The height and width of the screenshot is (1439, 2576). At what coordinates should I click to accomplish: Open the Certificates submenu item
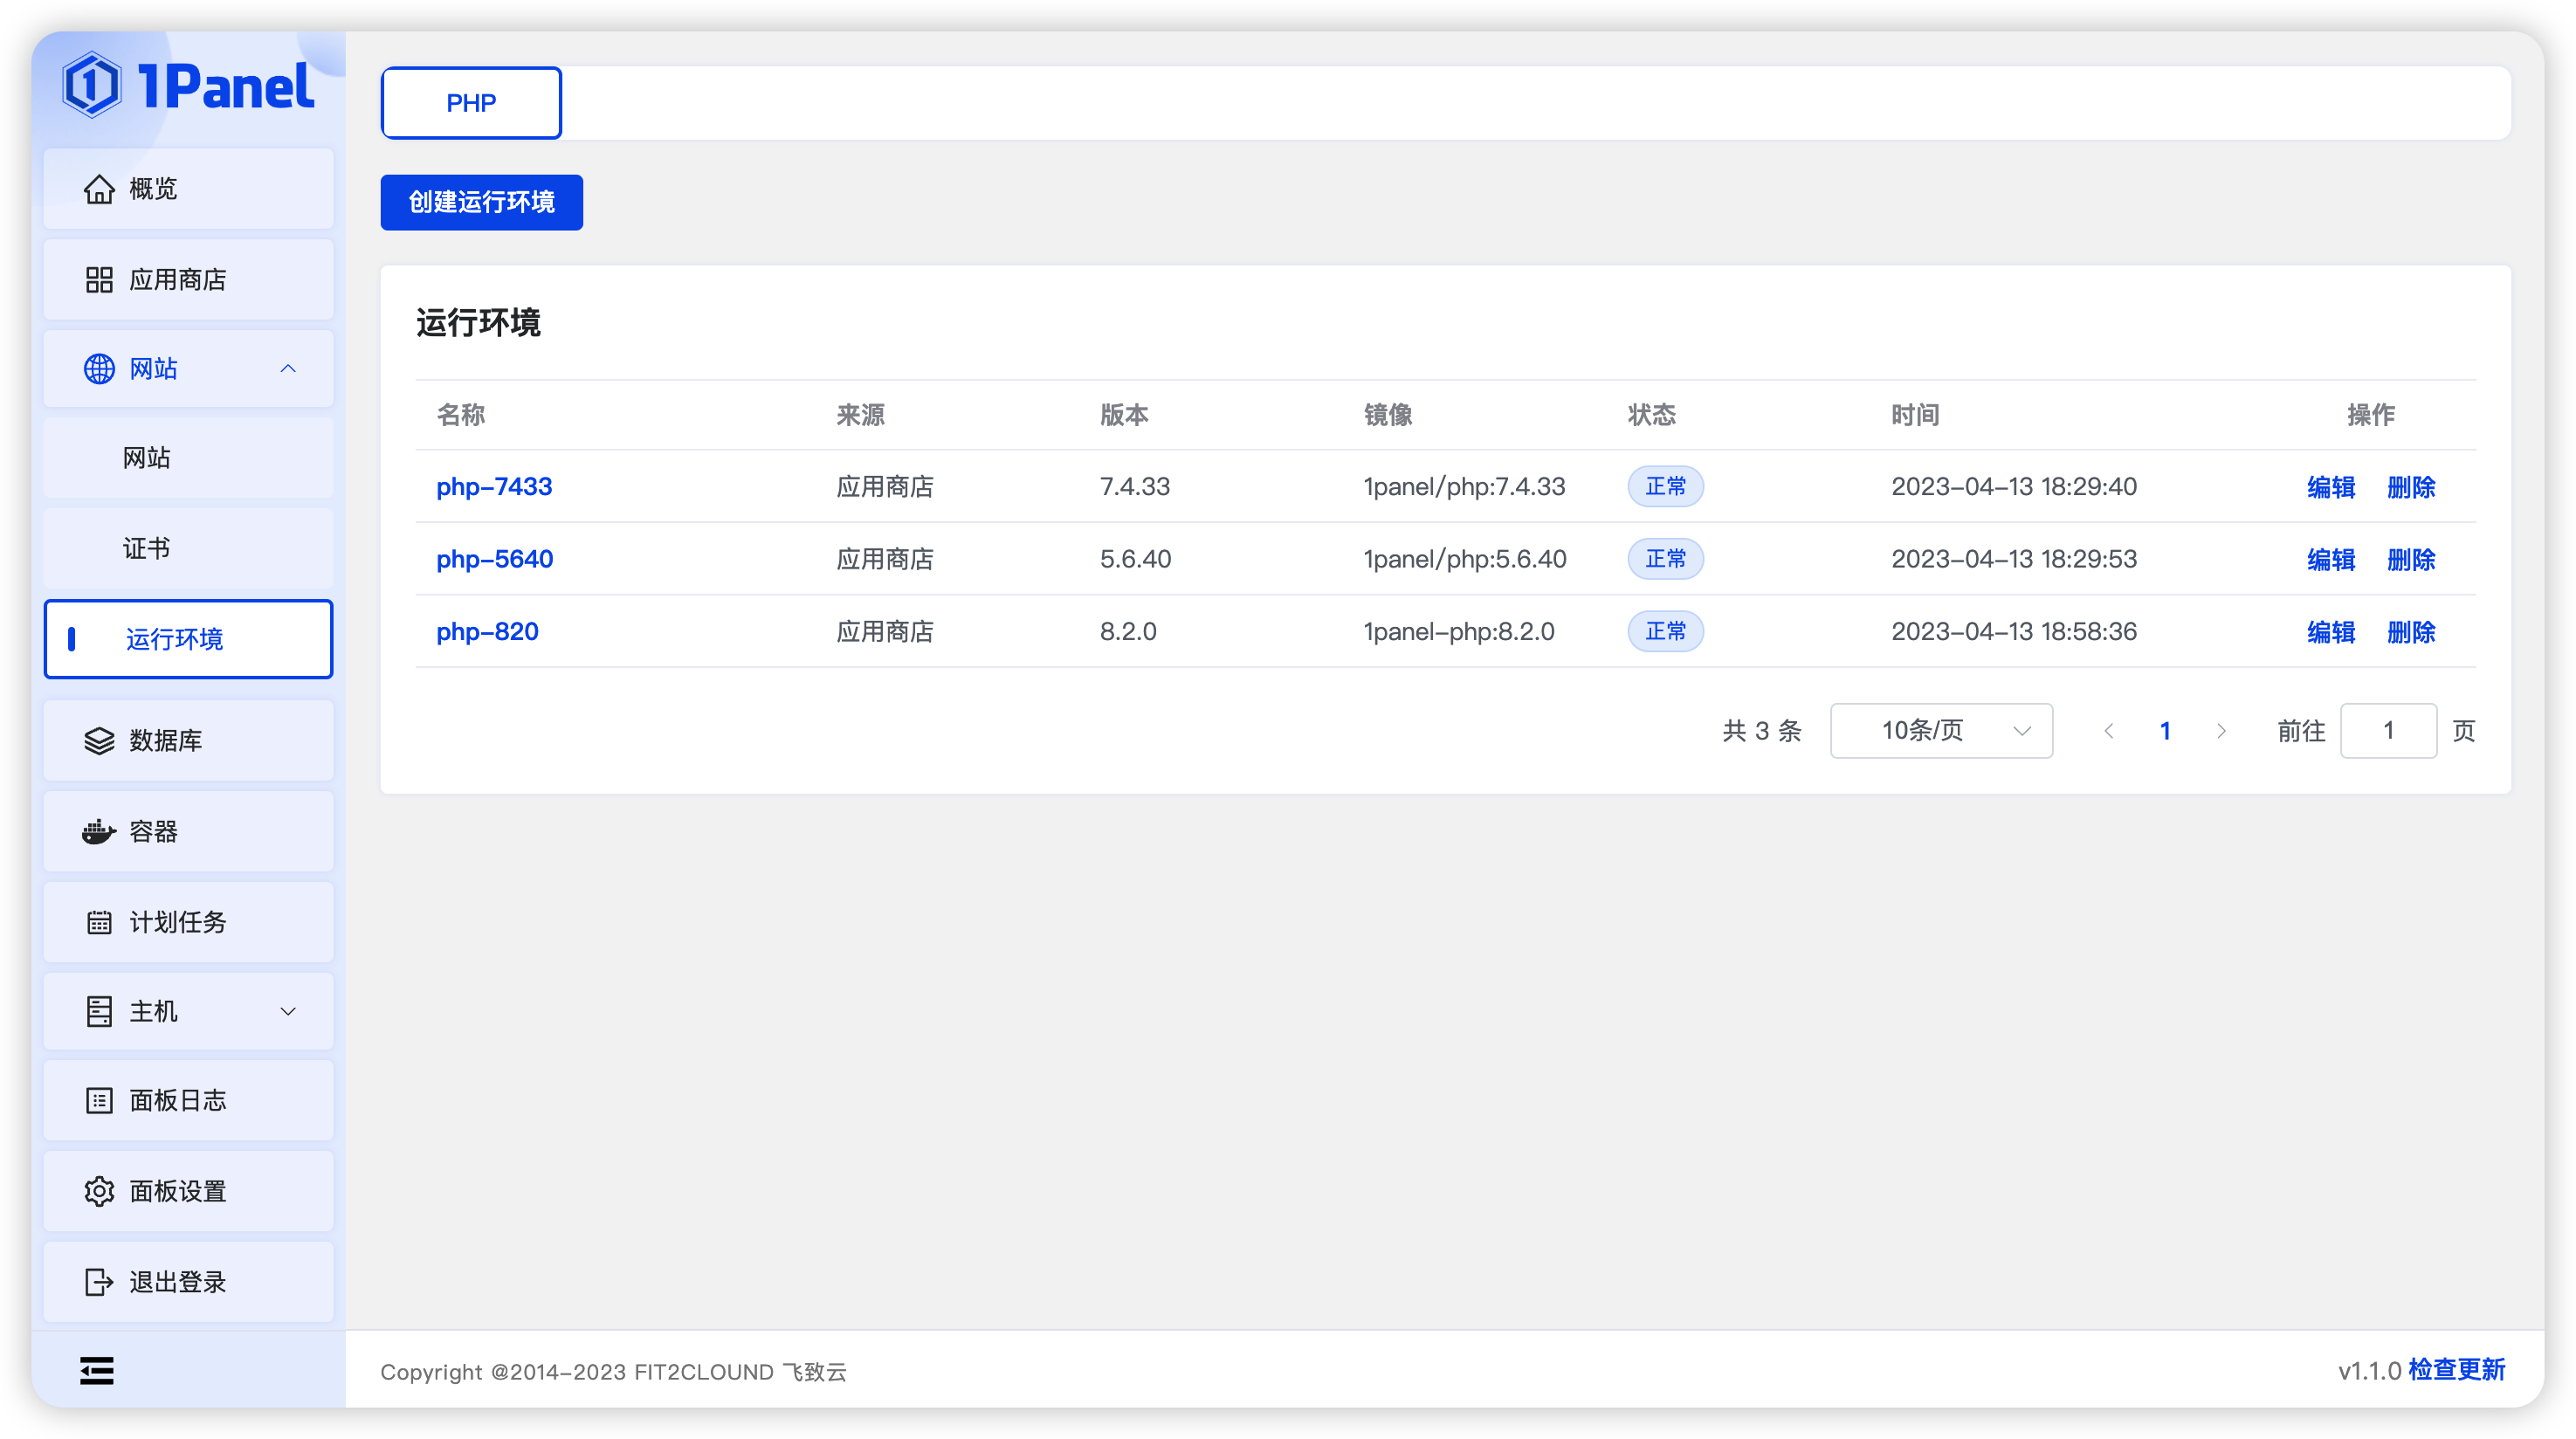[x=147, y=548]
